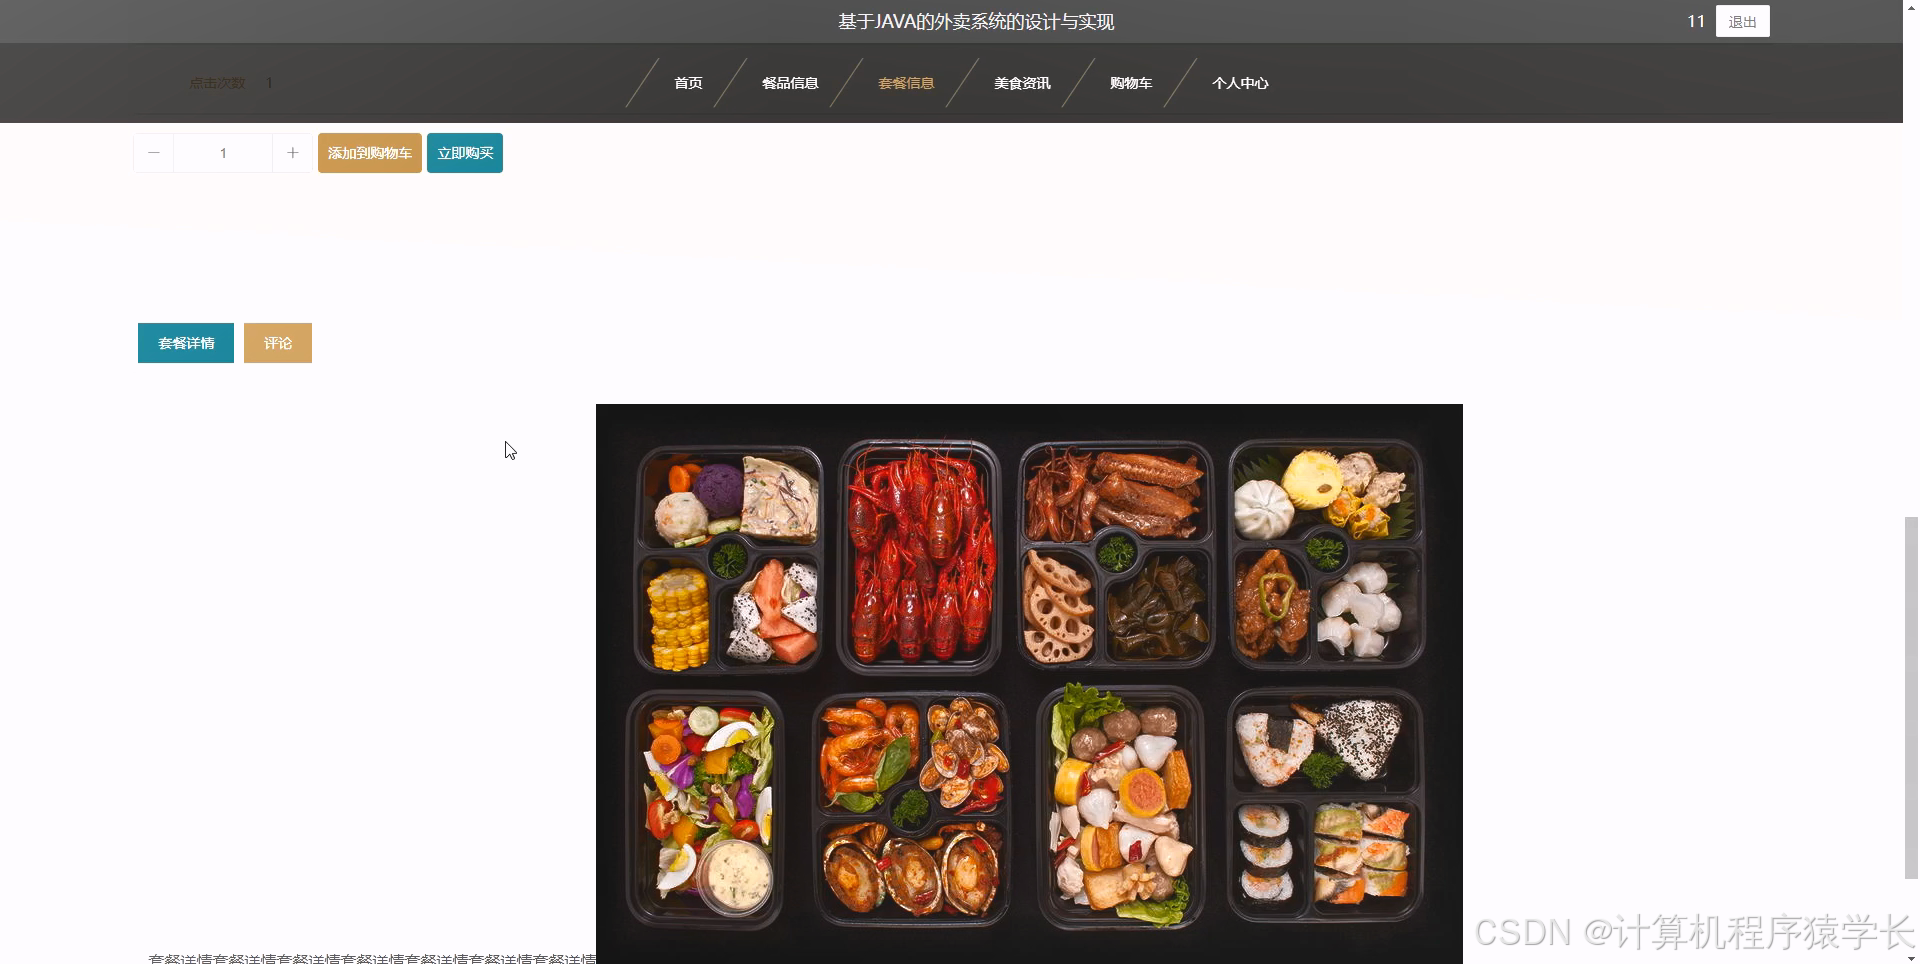Click the 添加到购物车 button
This screenshot has width=1920, height=964.
tap(370, 153)
